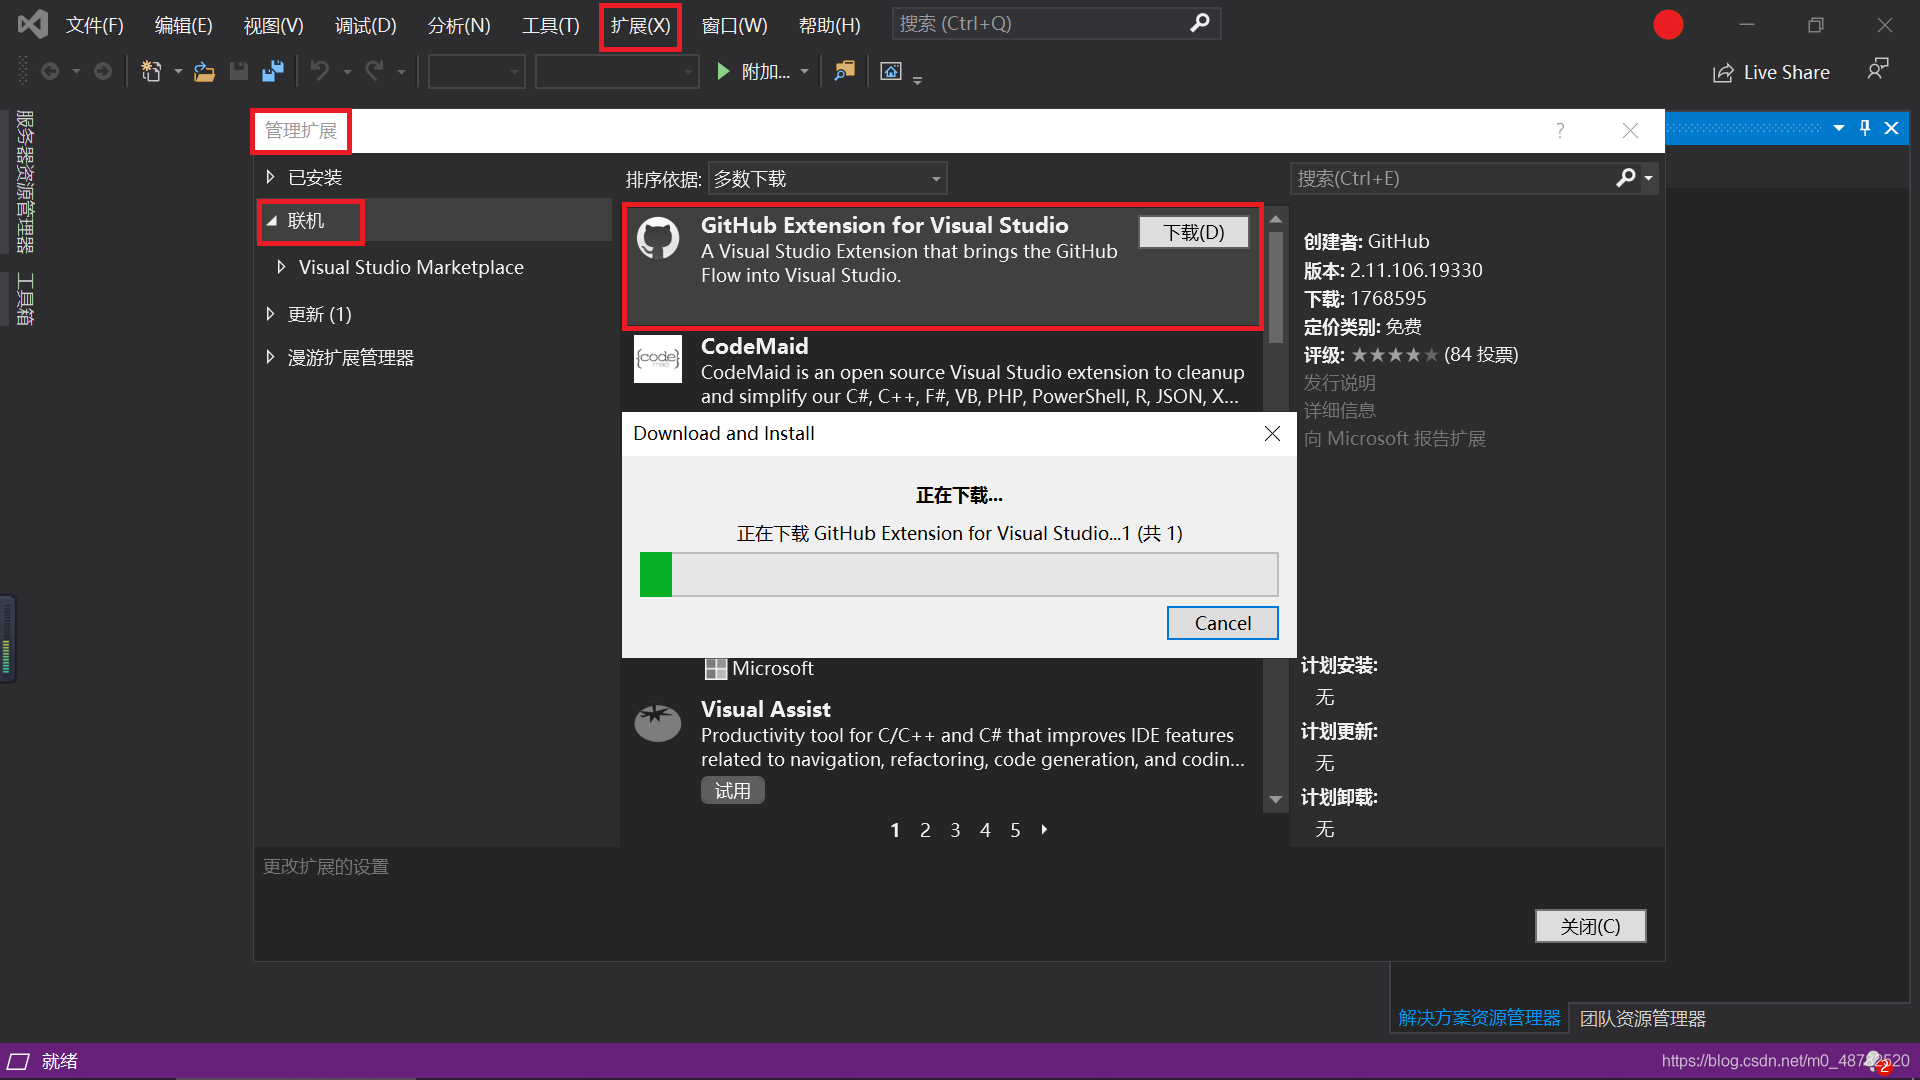Click the save all icon

point(272,71)
